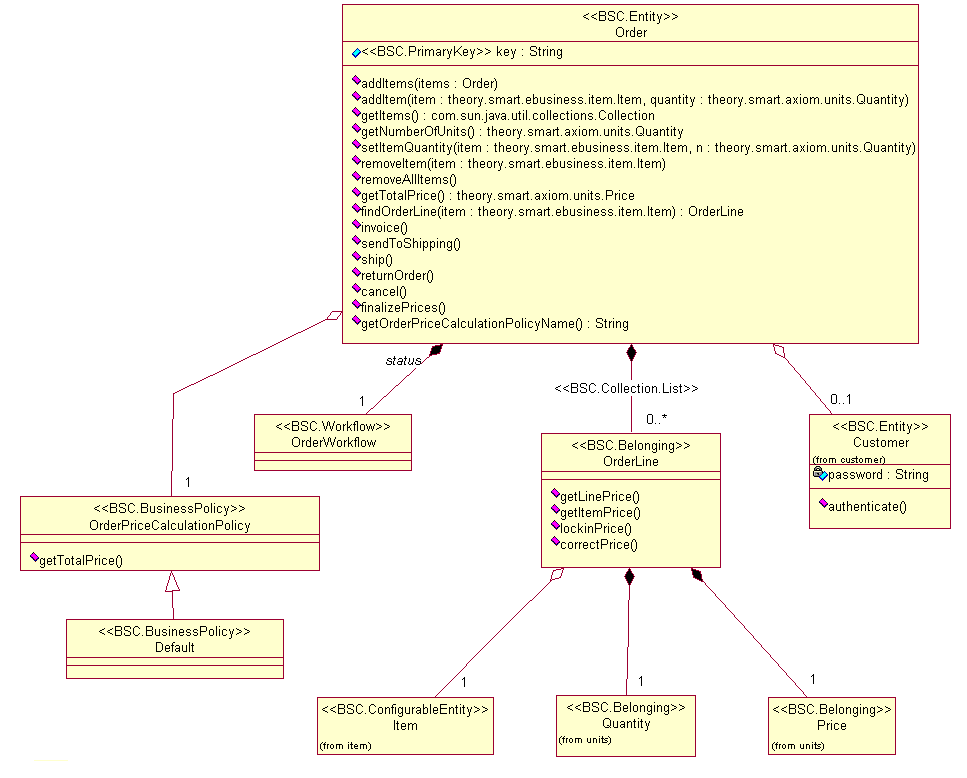967x778 pixels.
Task: Click getTotalPrice() in OrderPriceCalculationPolicy
Action: pyautogui.click(x=81, y=561)
